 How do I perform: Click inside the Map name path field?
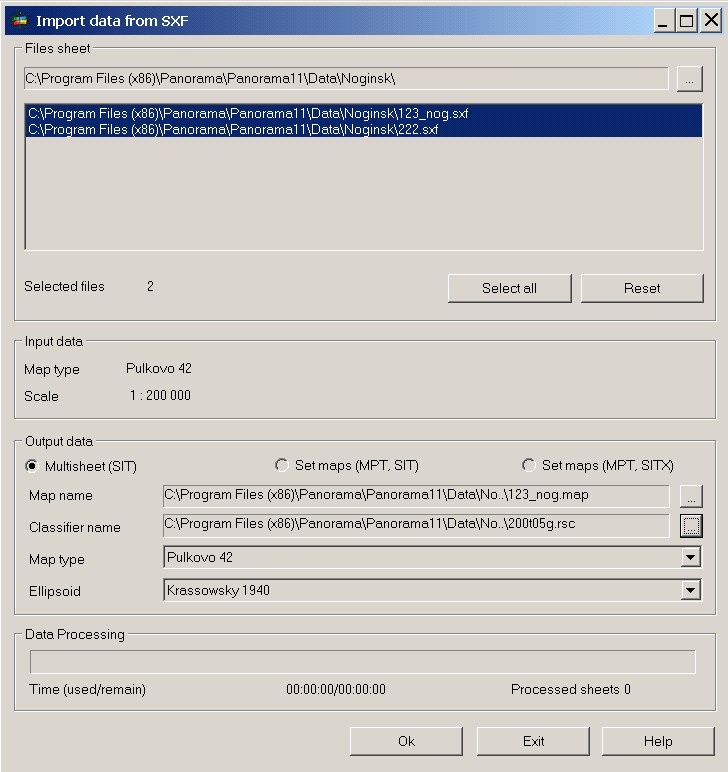pyautogui.click(x=415, y=496)
